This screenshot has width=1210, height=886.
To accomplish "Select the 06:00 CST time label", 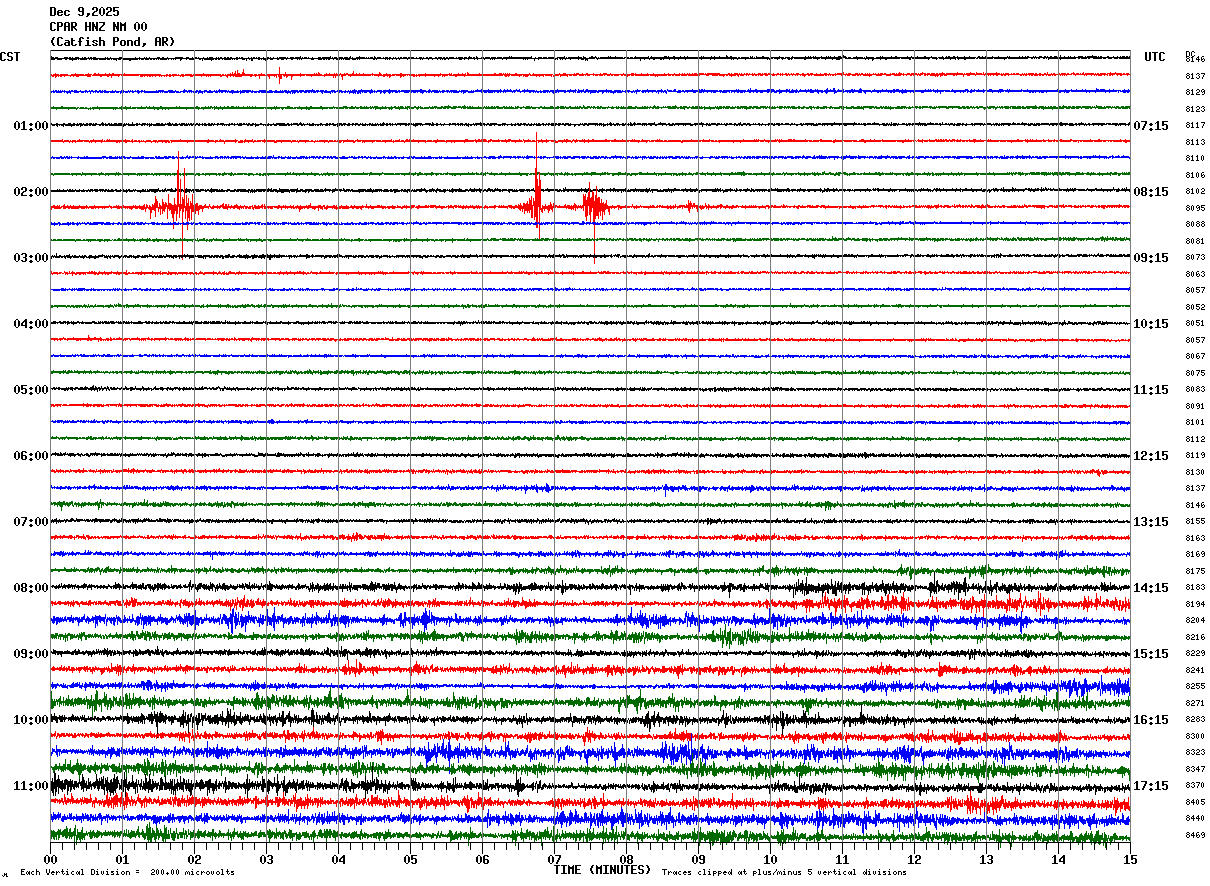I will pyautogui.click(x=31, y=456).
